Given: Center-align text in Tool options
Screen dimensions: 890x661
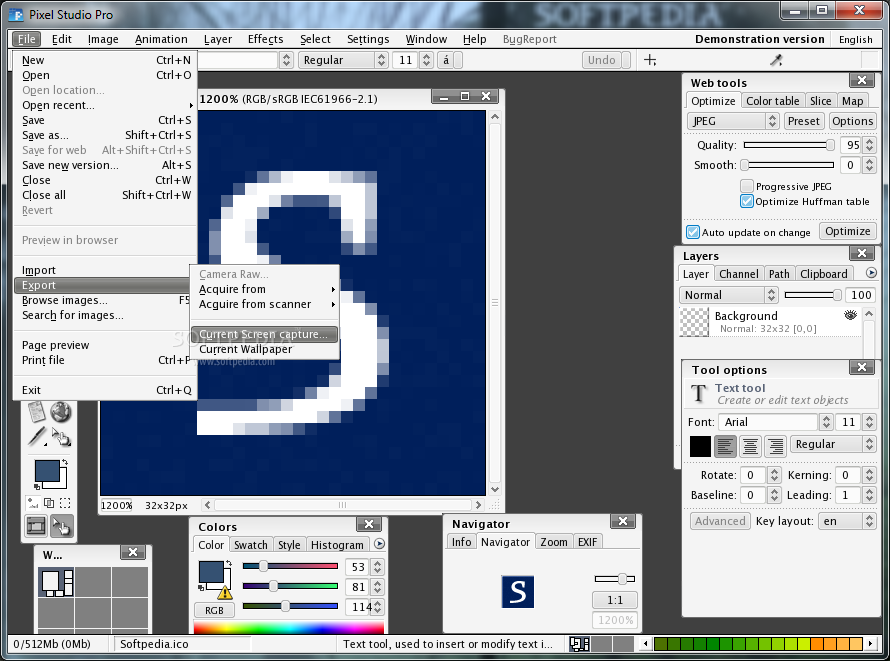Looking at the screenshot, I should coord(750,447).
